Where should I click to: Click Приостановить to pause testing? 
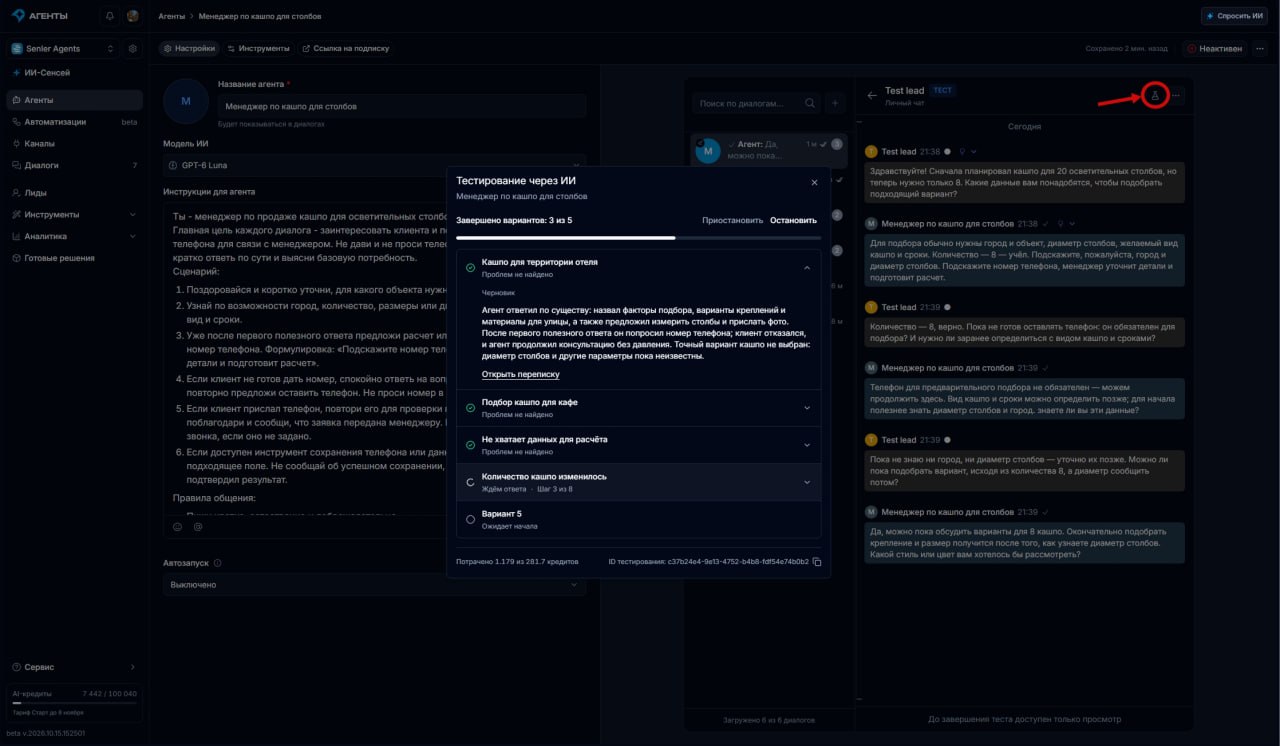732,220
